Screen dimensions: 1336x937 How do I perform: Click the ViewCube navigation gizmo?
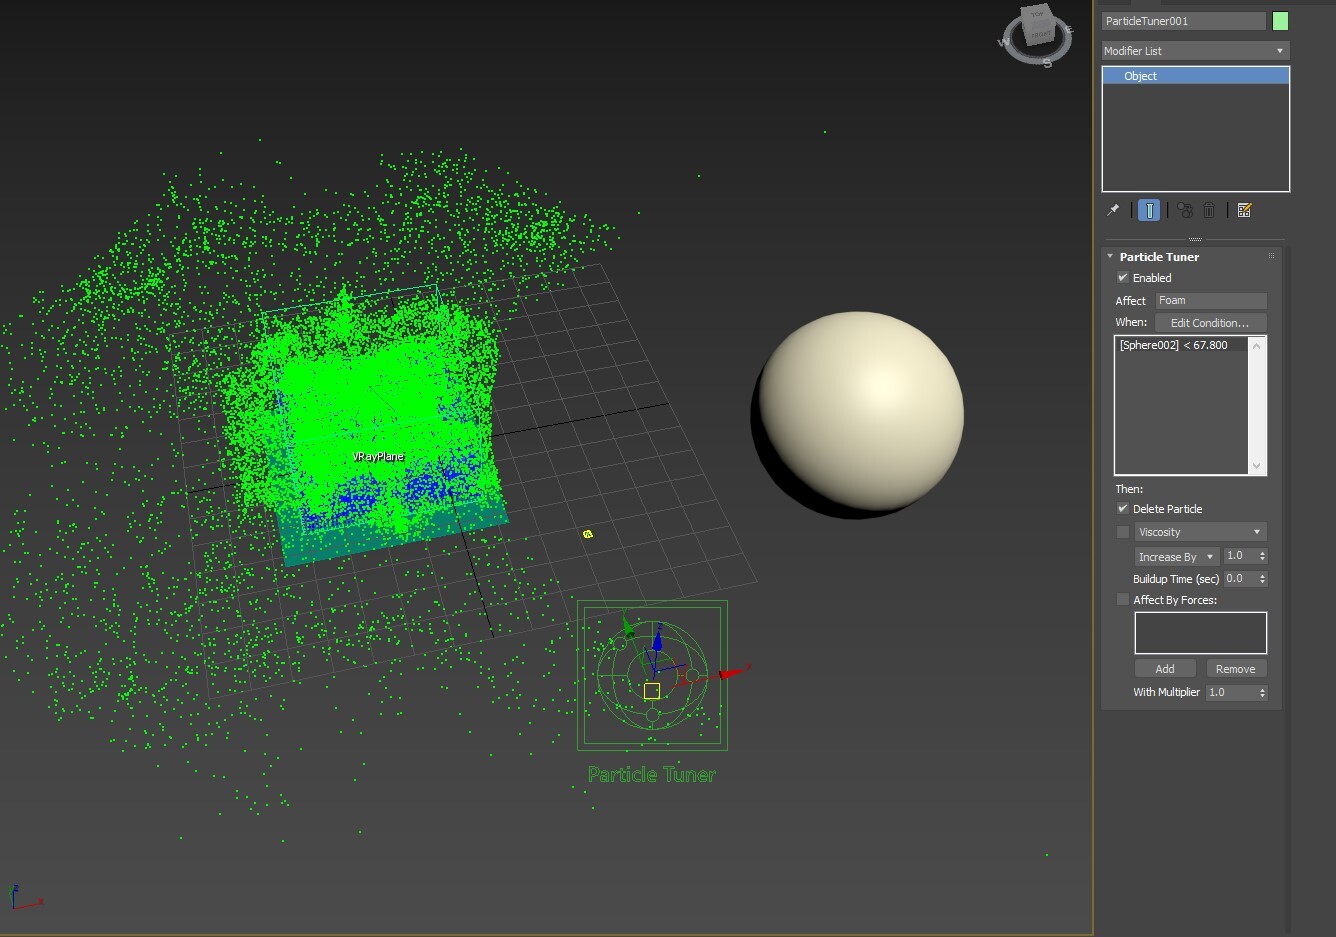tap(1037, 34)
